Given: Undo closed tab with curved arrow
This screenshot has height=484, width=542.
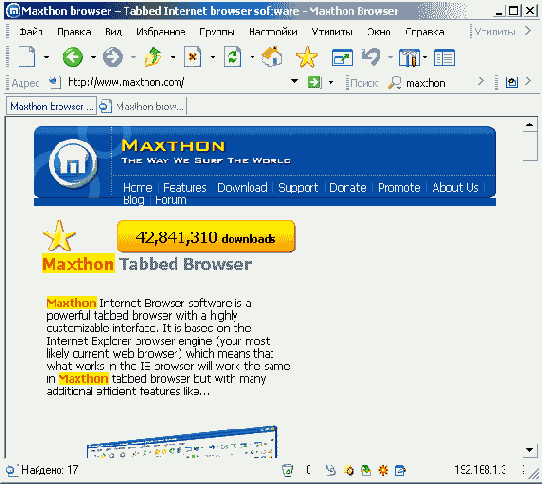Looking at the screenshot, I should 371,57.
